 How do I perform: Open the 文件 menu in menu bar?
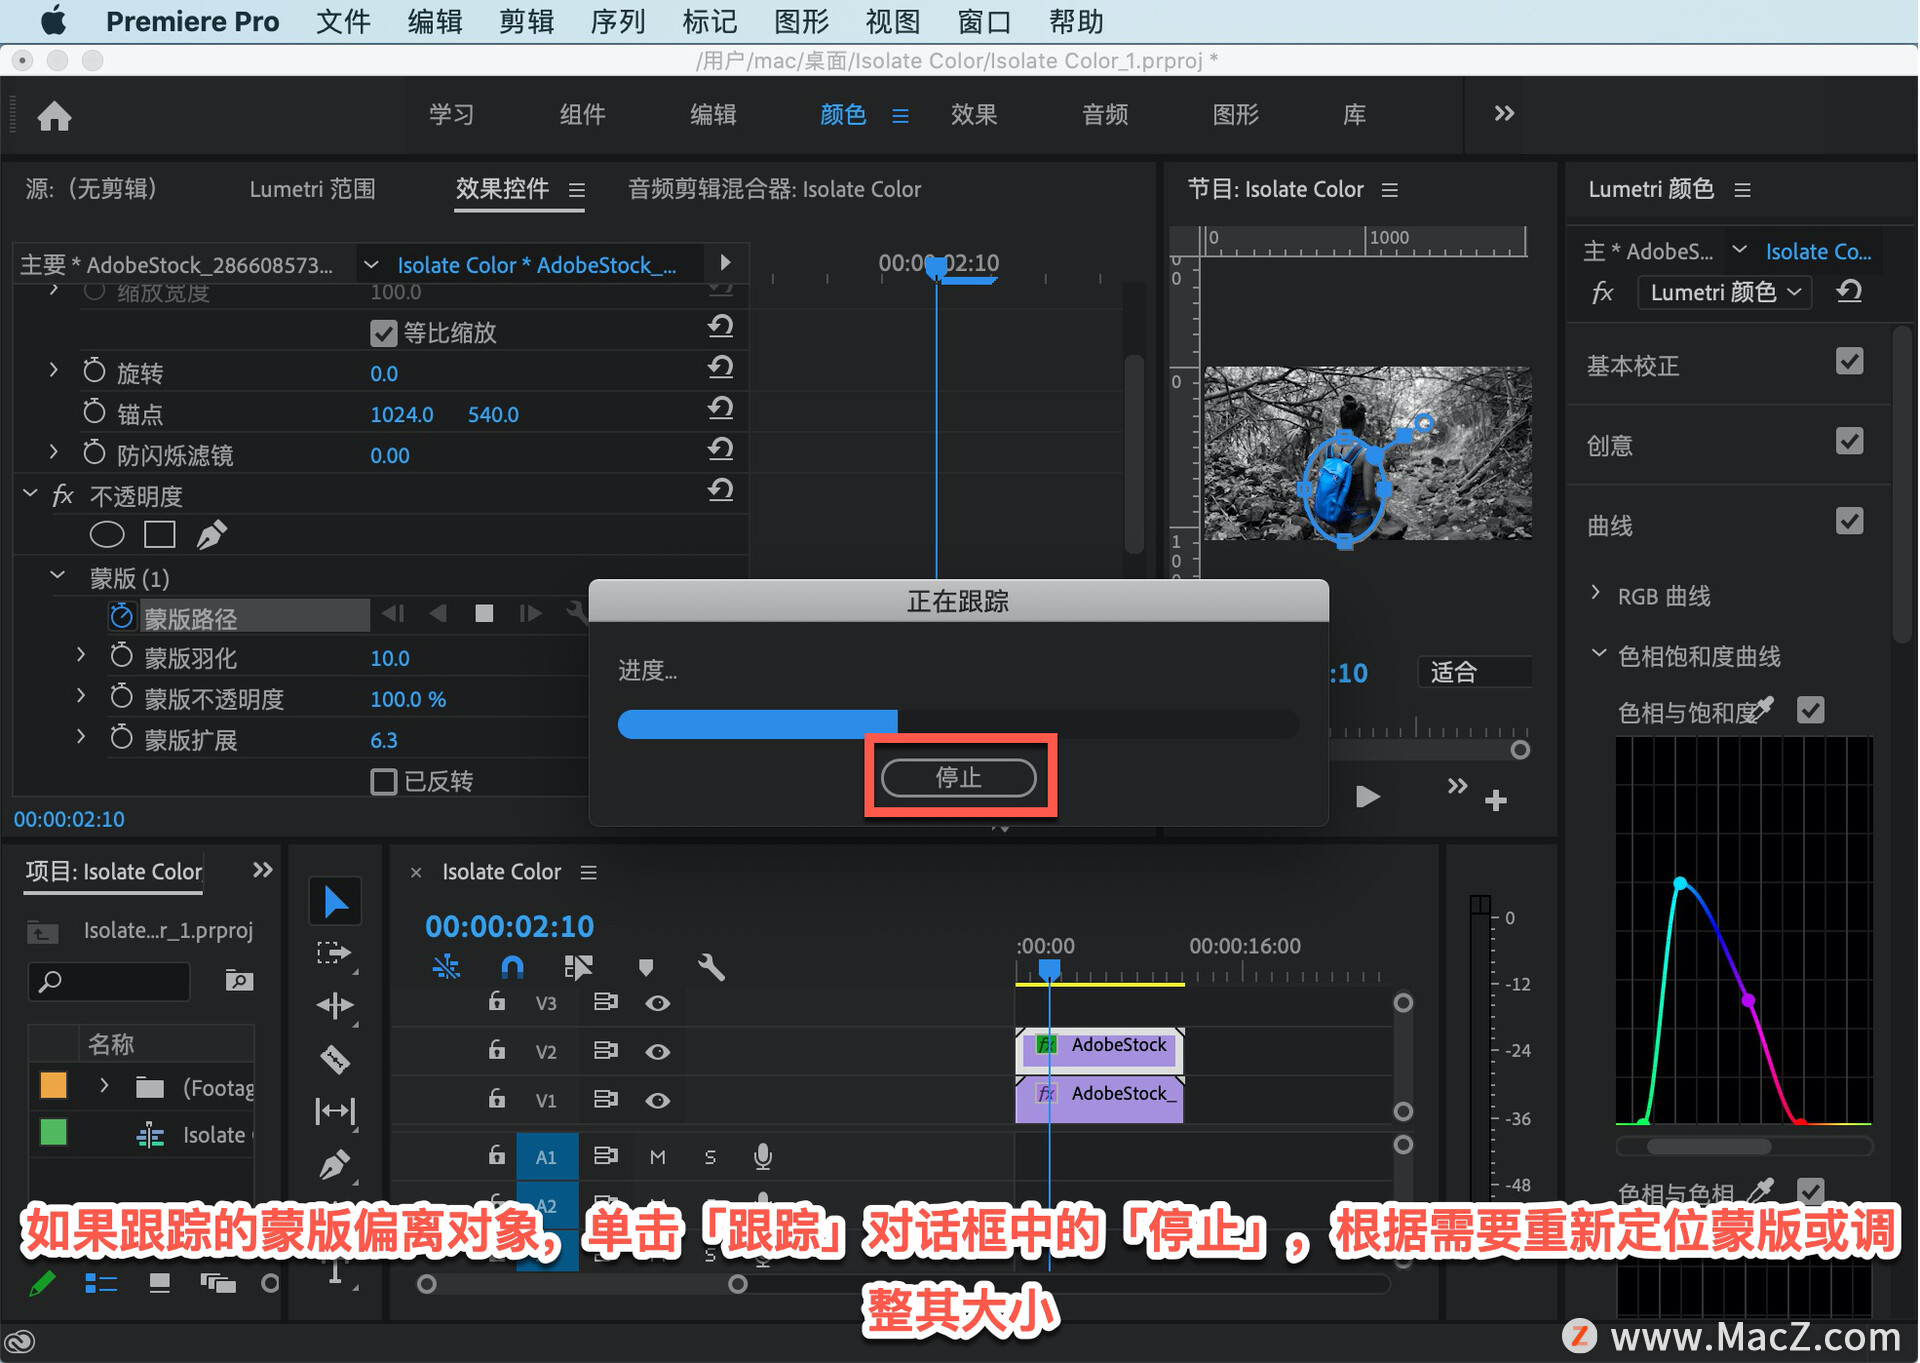coord(343,21)
